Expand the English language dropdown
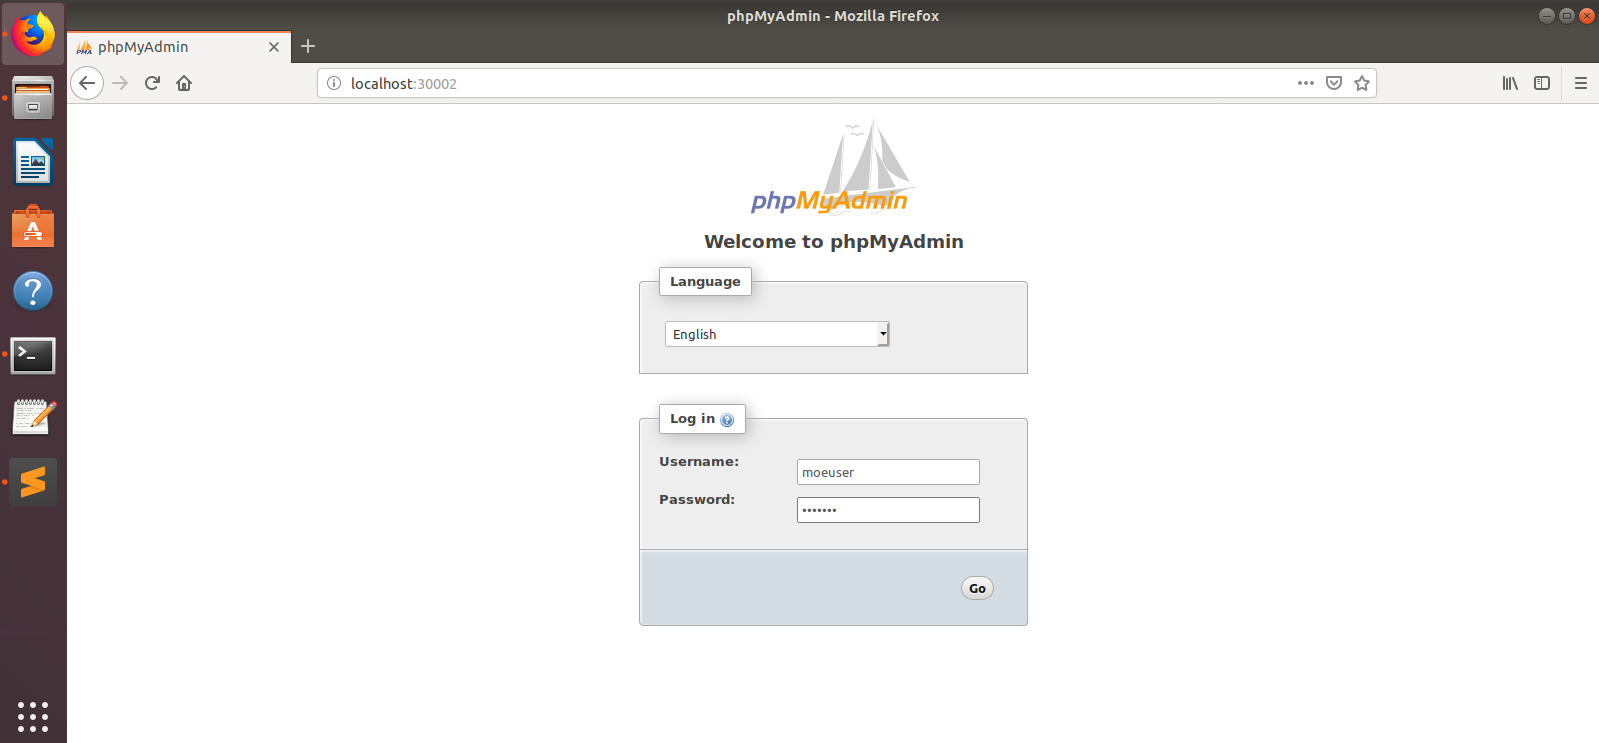The width and height of the screenshot is (1599, 743). coord(777,334)
